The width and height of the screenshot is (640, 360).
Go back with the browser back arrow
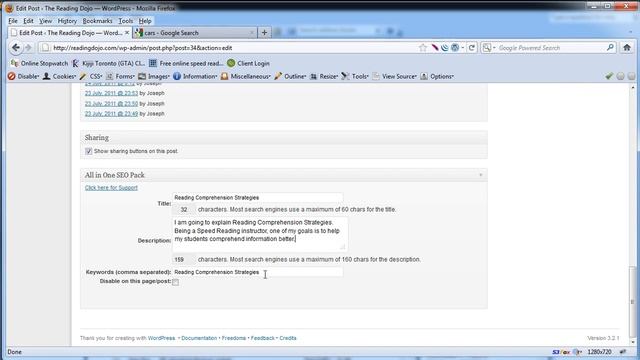(16, 48)
